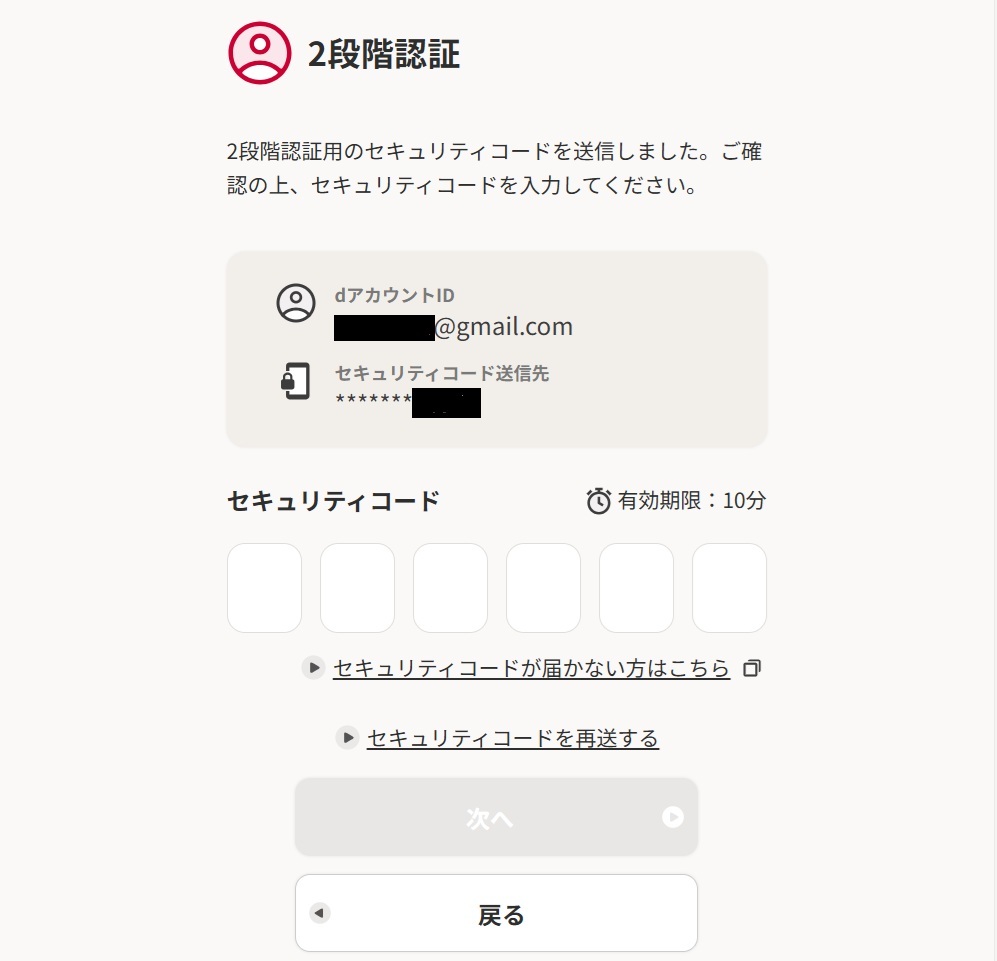Select the third security code digit box

450,588
